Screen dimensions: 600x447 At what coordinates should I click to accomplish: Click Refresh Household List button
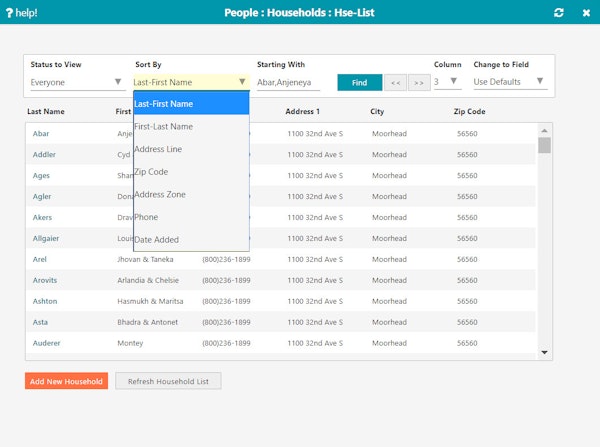[168, 381]
